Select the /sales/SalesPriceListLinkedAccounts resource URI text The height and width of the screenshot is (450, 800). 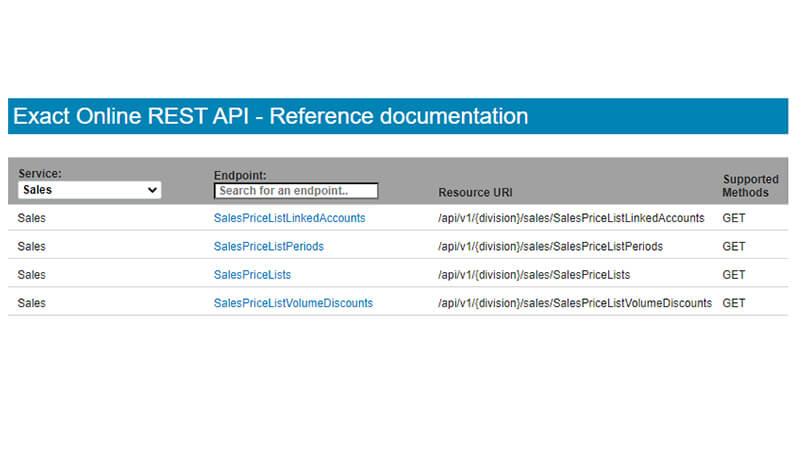pos(571,218)
